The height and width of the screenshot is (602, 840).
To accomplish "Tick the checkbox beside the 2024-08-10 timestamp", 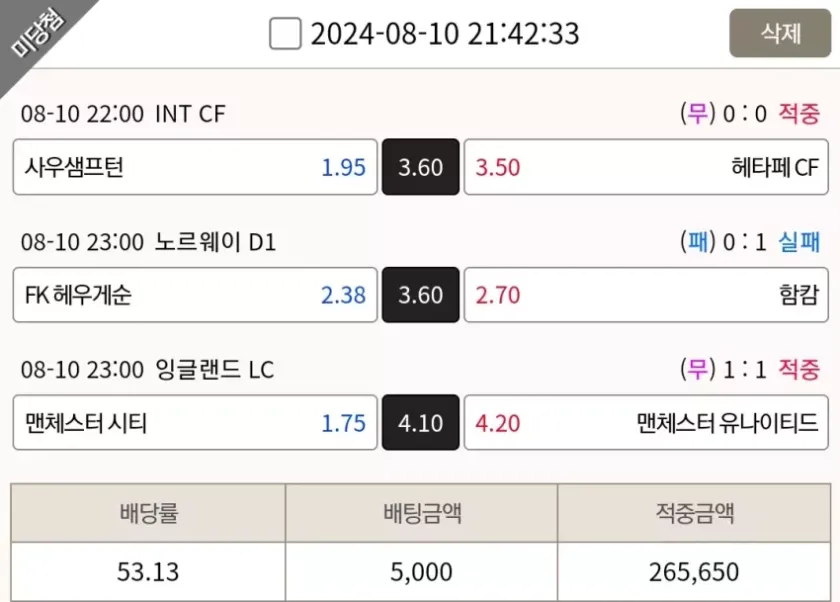I will [x=285, y=34].
